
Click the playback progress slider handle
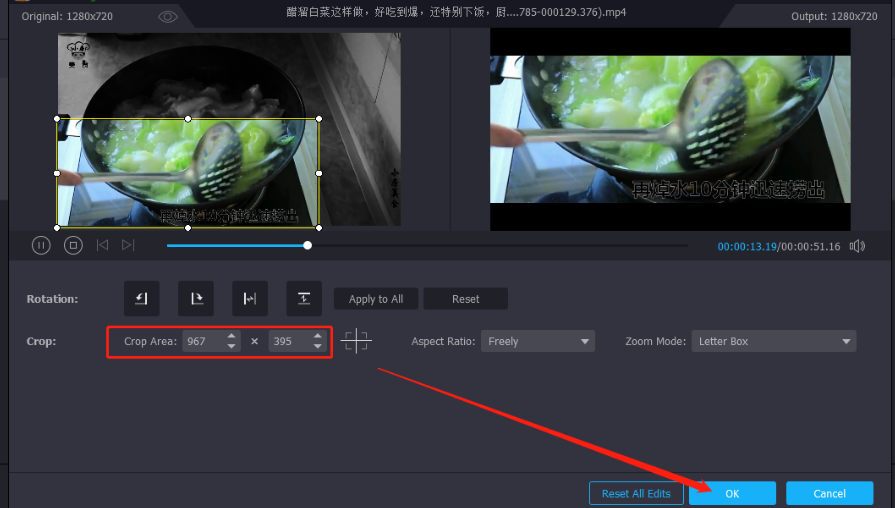[x=307, y=245]
